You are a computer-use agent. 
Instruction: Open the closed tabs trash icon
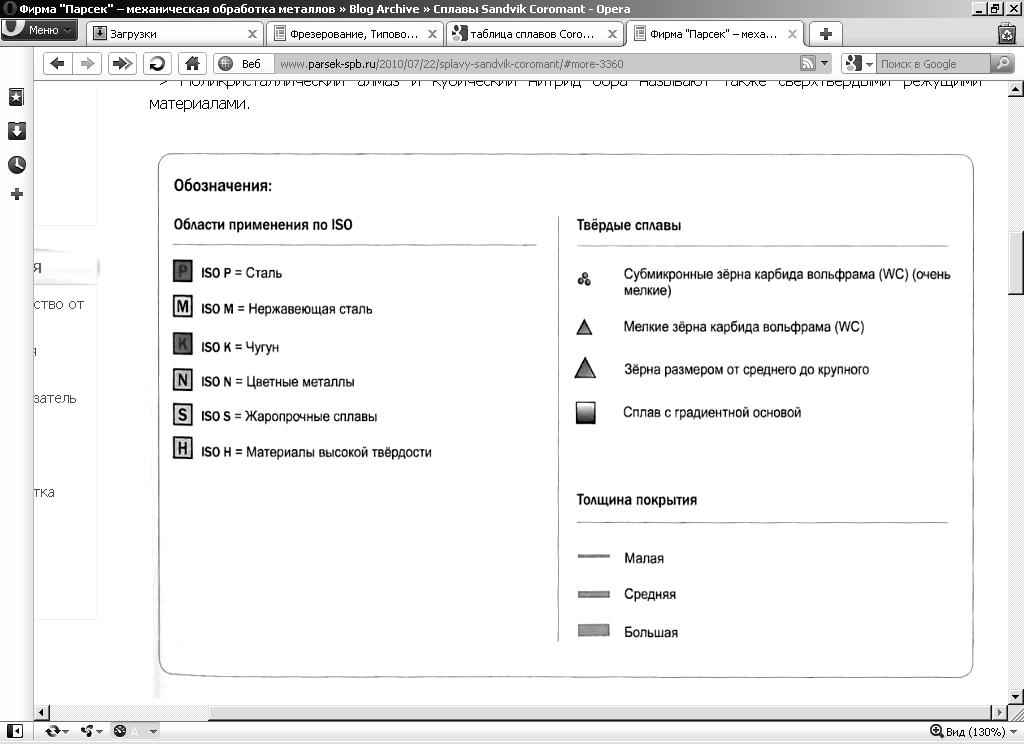pyautogui.click(x=1007, y=33)
